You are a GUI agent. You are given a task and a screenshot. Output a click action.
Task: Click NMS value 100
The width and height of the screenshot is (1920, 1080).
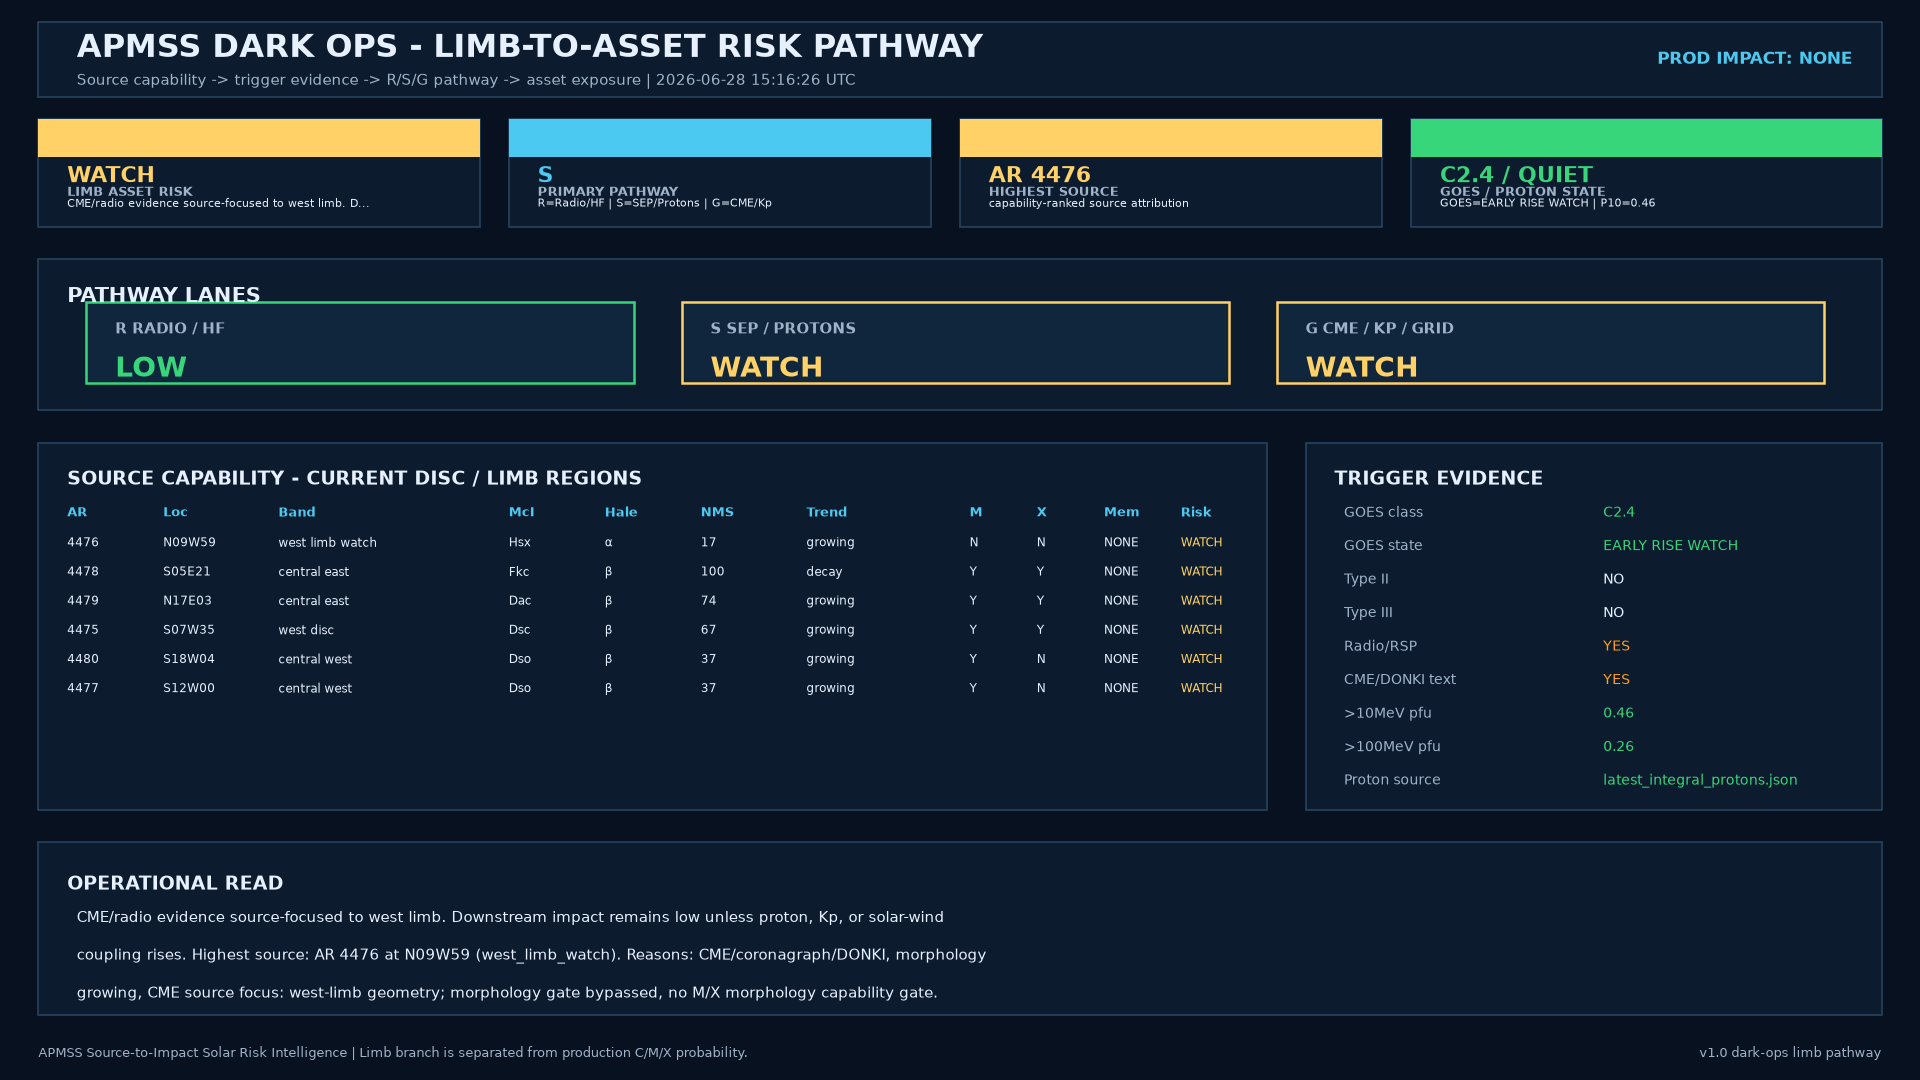coord(712,571)
